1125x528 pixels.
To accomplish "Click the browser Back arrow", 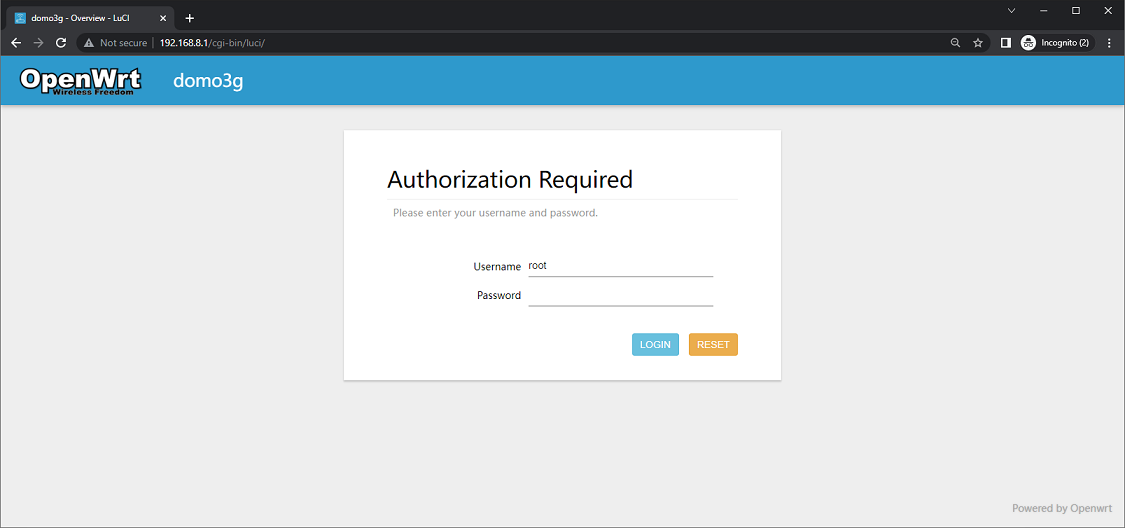I will (x=15, y=43).
